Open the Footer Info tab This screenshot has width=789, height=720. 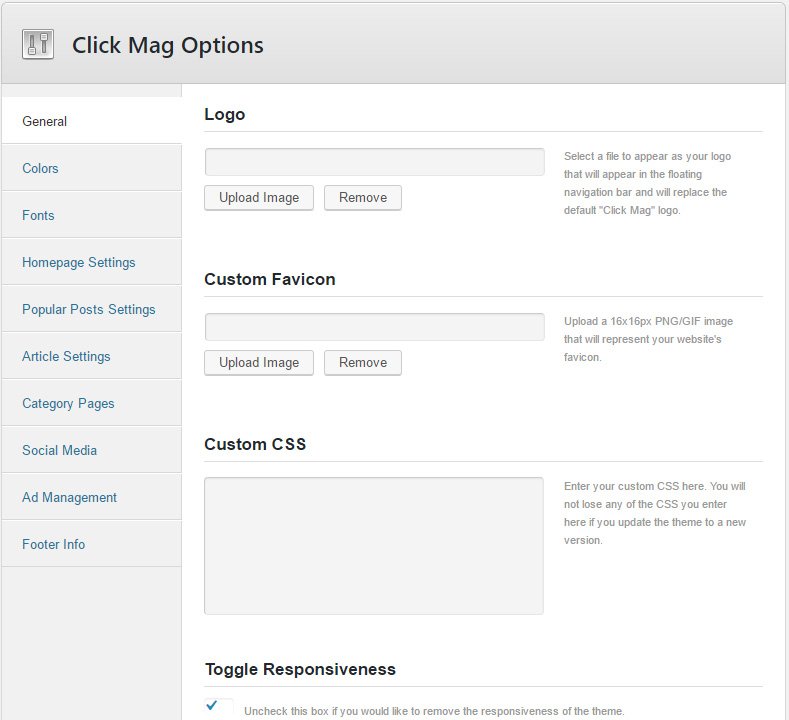pyautogui.click(x=54, y=544)
